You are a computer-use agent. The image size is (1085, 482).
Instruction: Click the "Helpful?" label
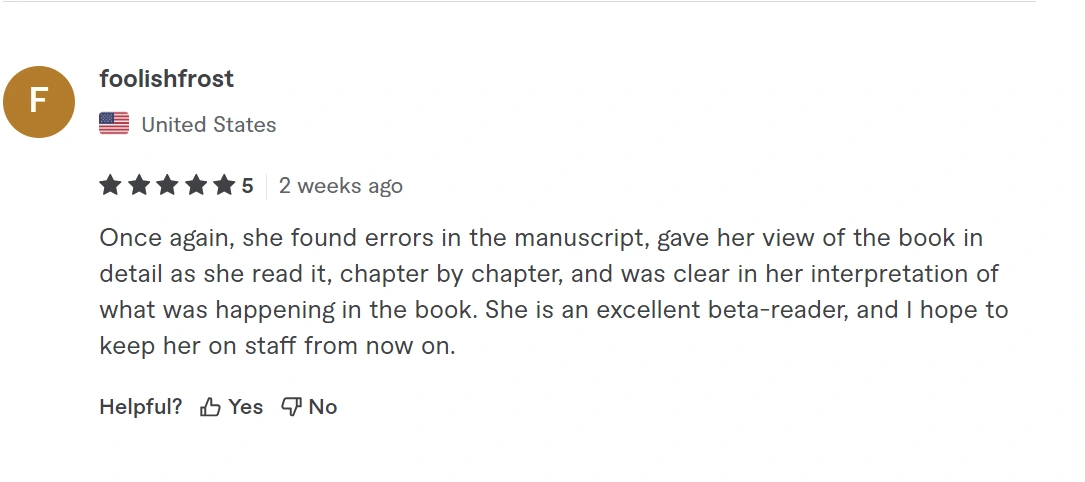point(141,407)
